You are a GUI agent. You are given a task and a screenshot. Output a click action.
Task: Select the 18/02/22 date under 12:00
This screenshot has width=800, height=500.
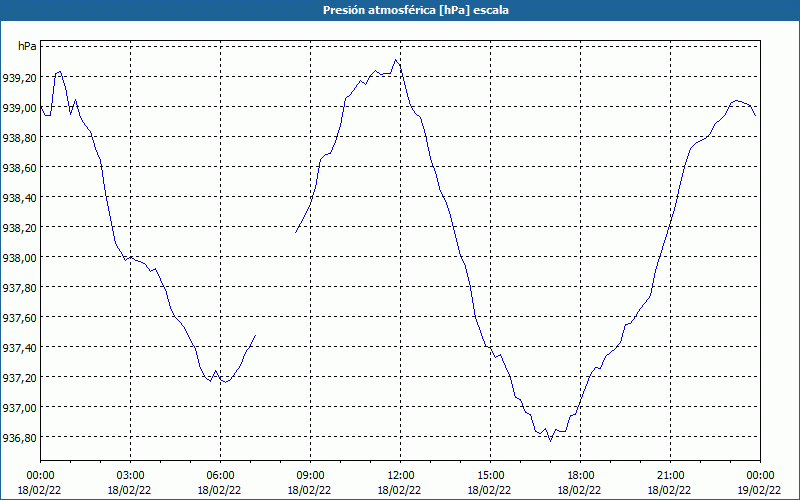coord(399,490)
